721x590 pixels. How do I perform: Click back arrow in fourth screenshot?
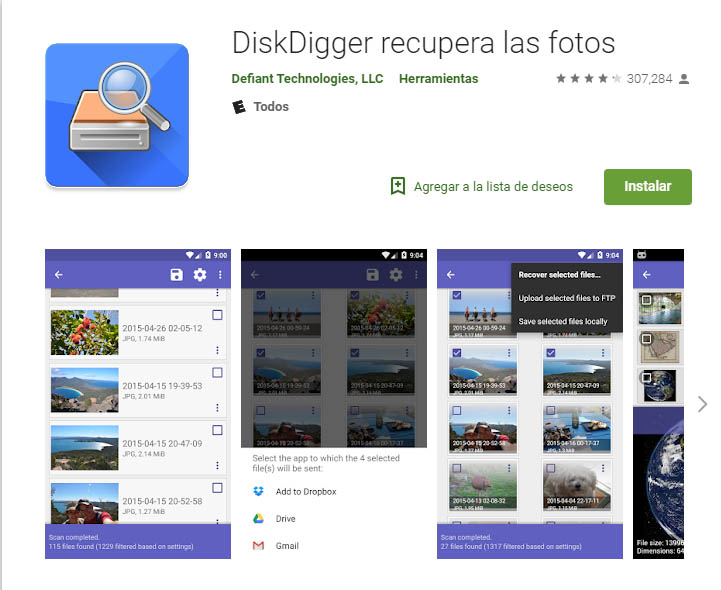647,275
